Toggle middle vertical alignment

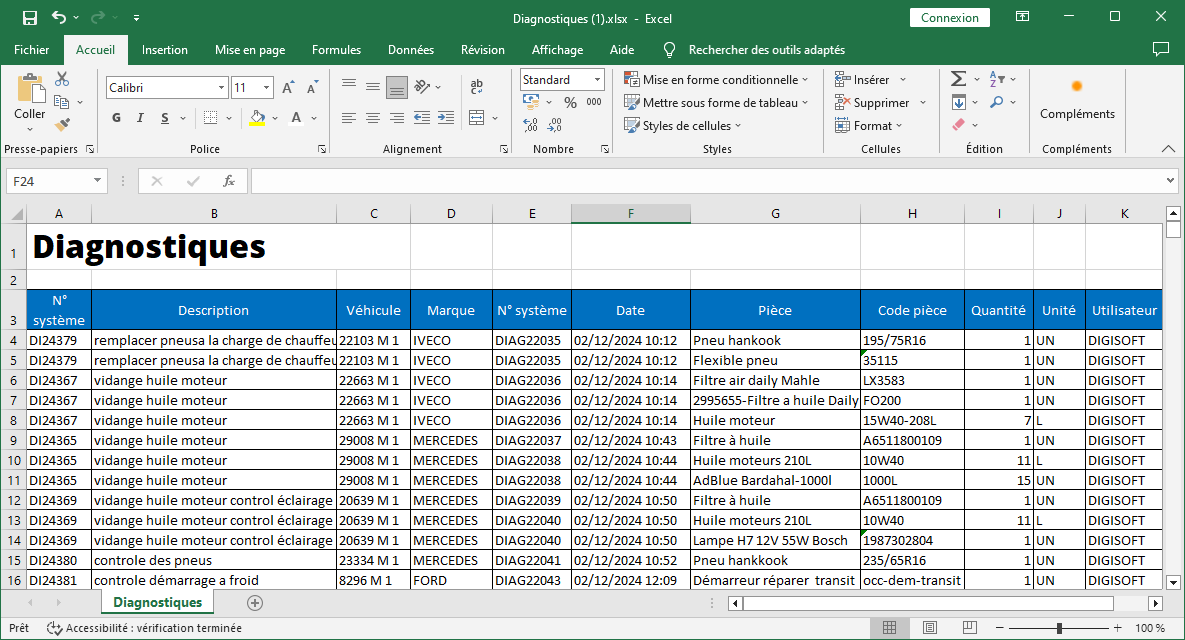click(x=373, y=86)
